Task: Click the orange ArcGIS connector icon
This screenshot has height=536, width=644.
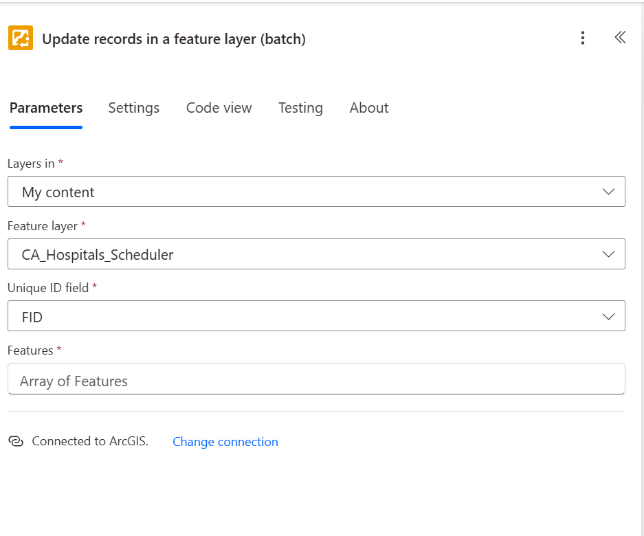Action: pyautogui.click(x=20, y=38)
